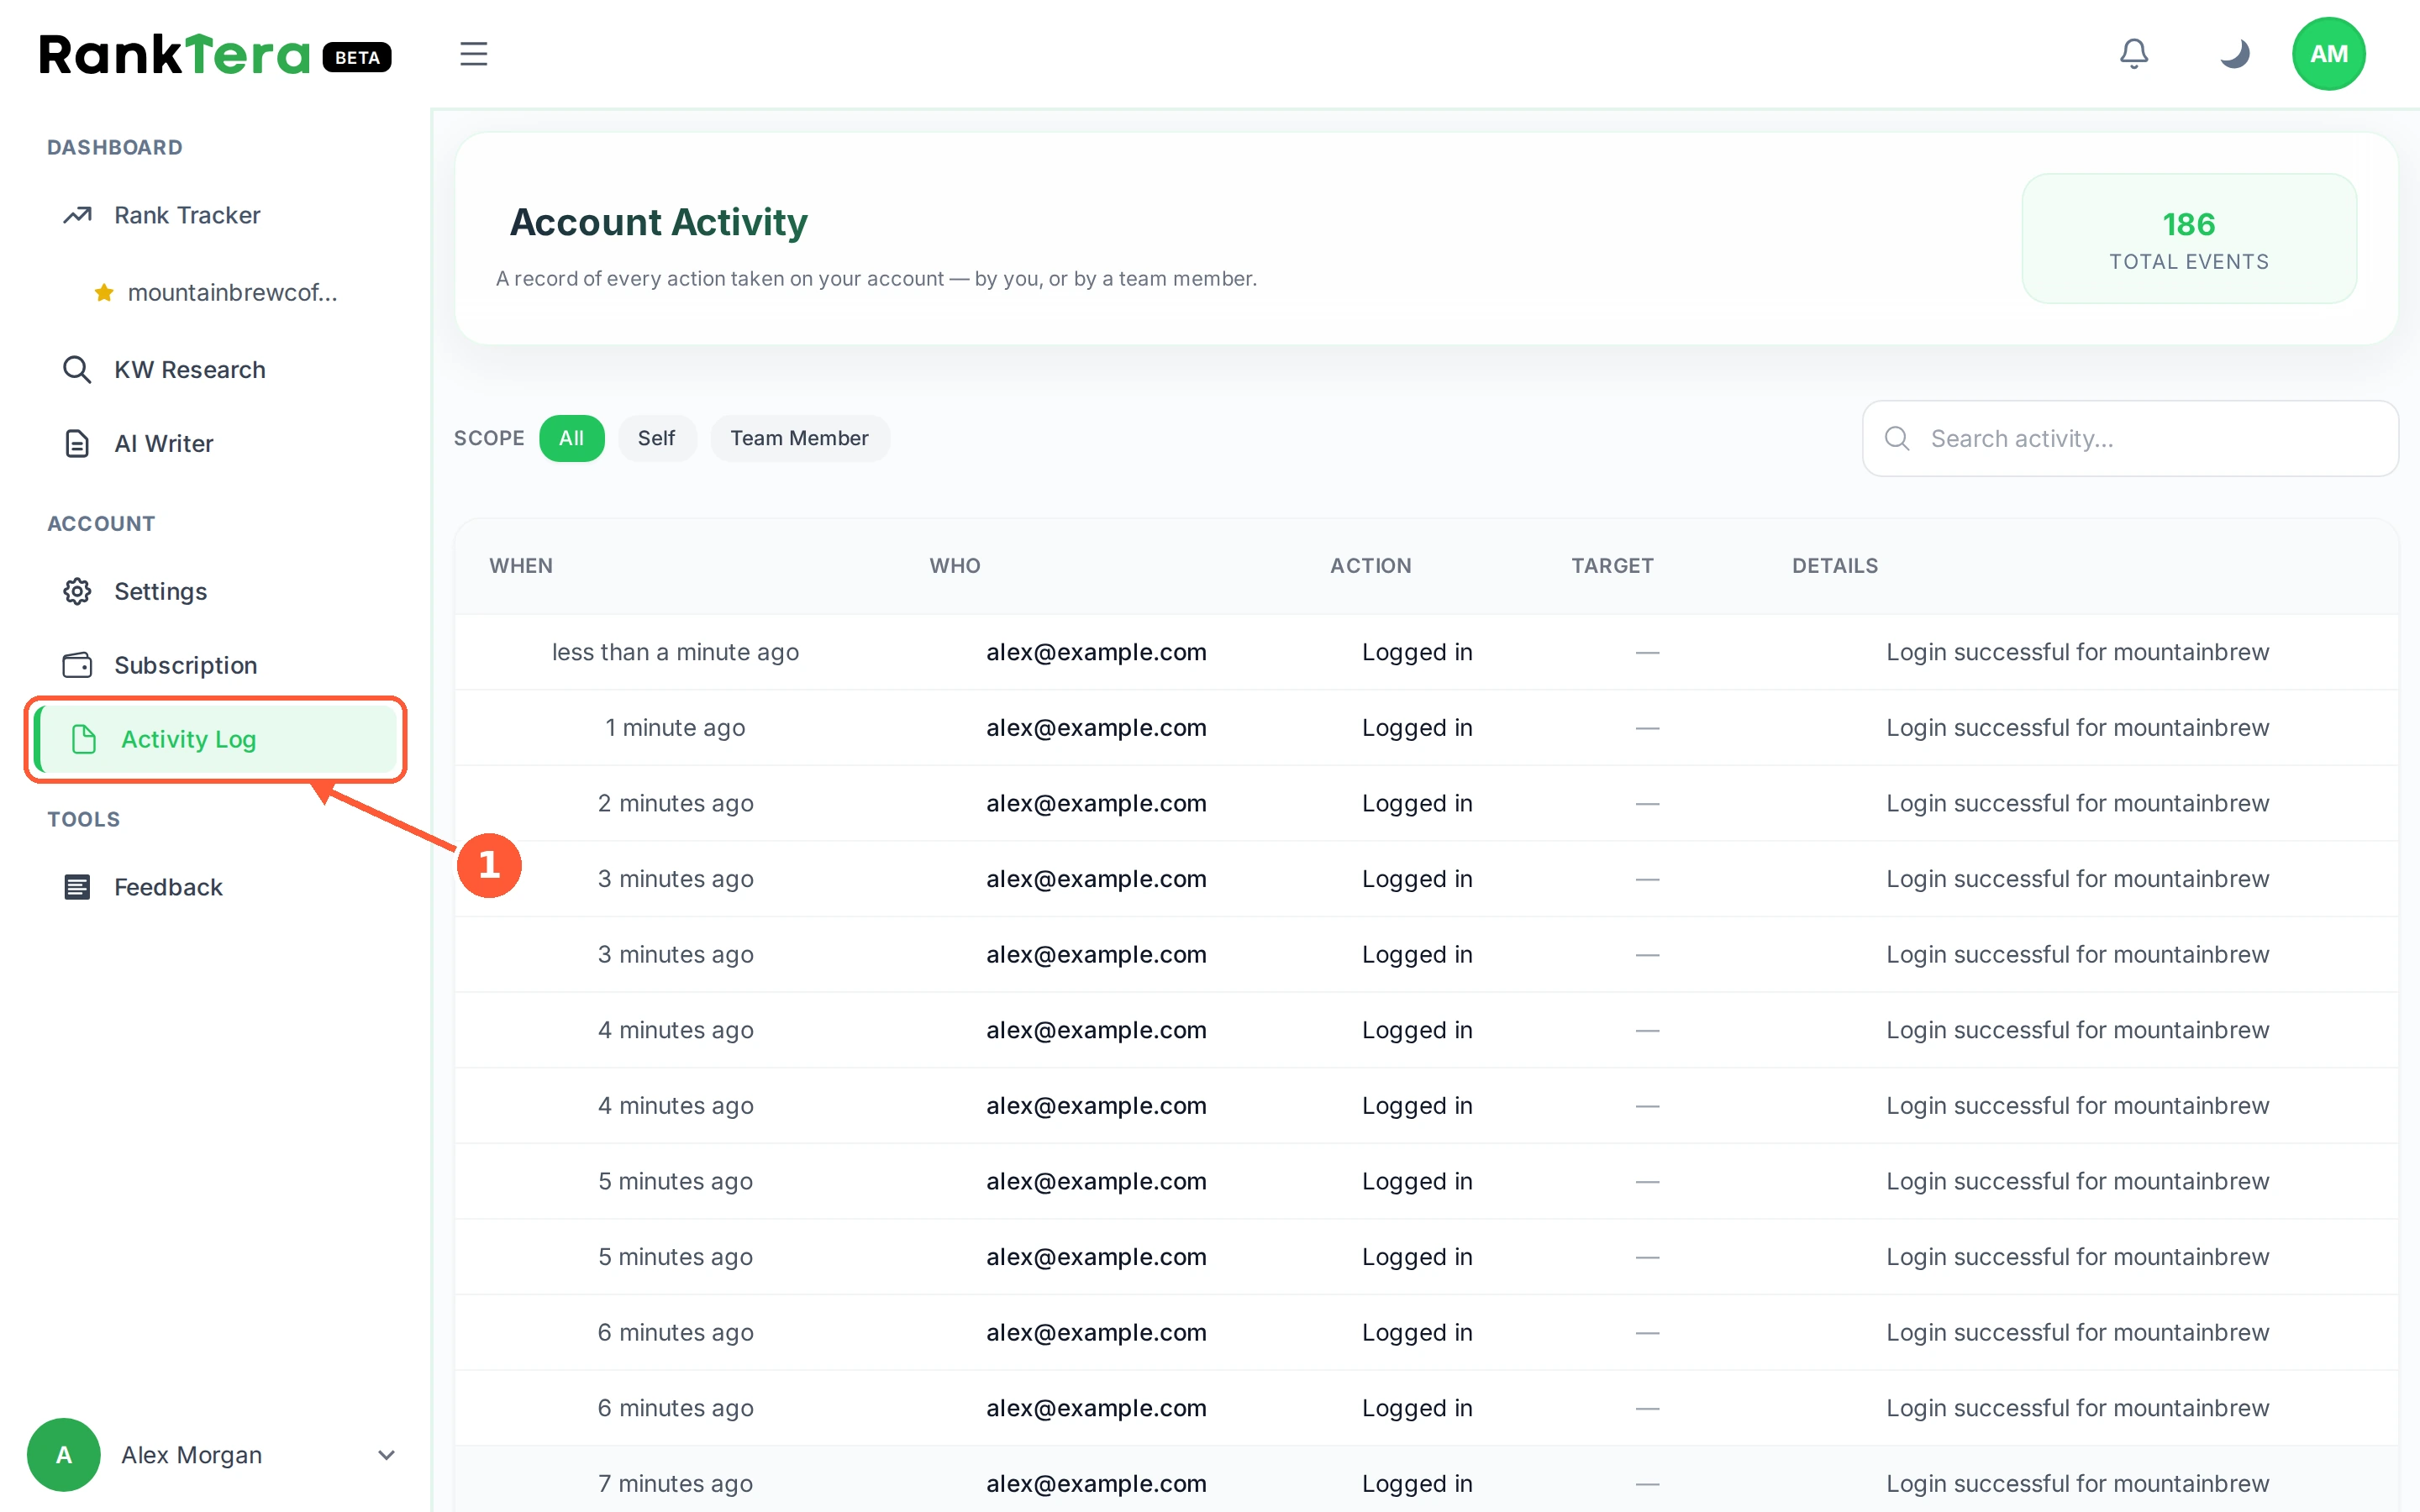Click the Activity Log file icon
This screenshot has width=2420, height=1512.
point(84,739)
